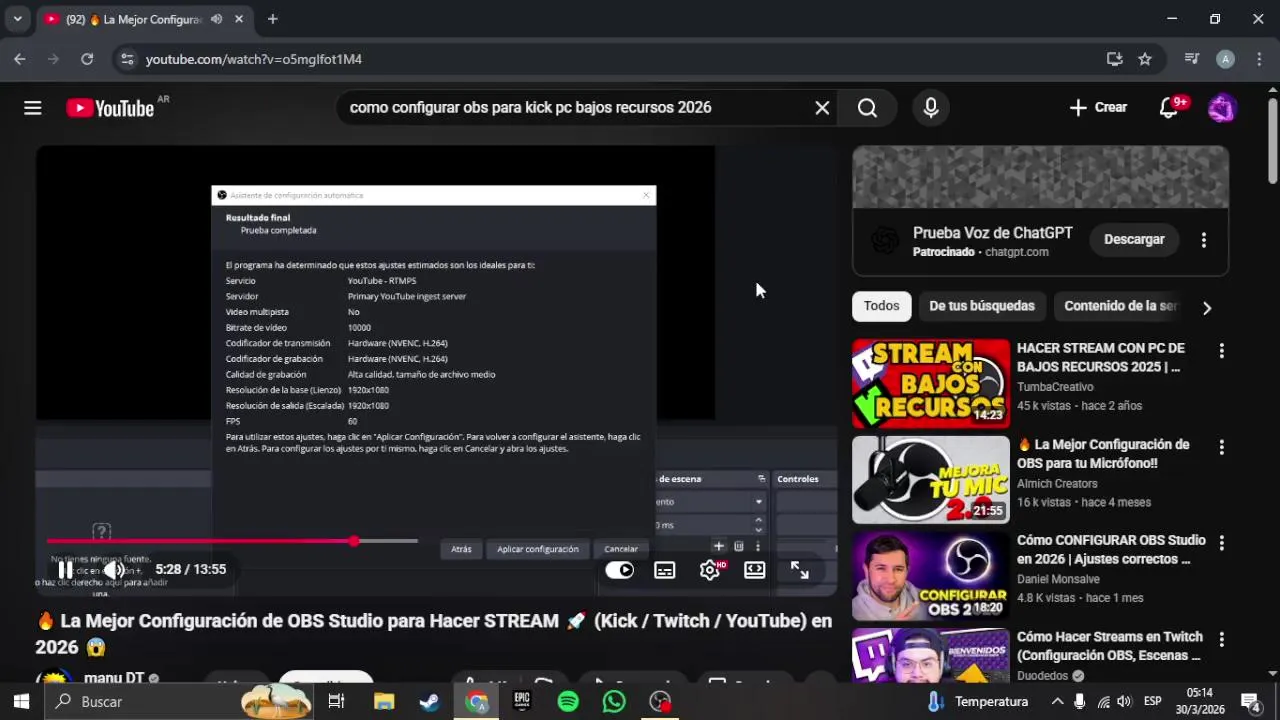Open Steam from the taskbar
1280x720 pixels.
[x=429, y=702]
